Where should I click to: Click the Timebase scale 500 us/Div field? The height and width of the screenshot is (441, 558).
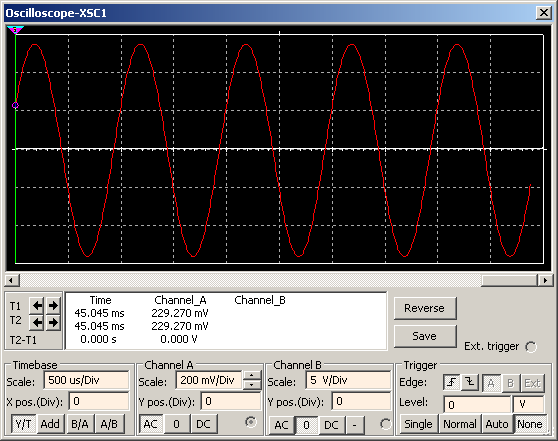coord(86,380)
